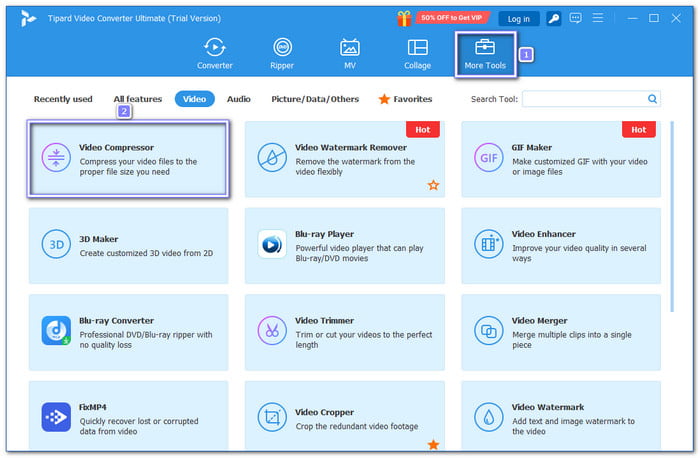Screen dimensions: 700x458
Task: Click the search magnifier icon
Action: (x=652, y=99)
